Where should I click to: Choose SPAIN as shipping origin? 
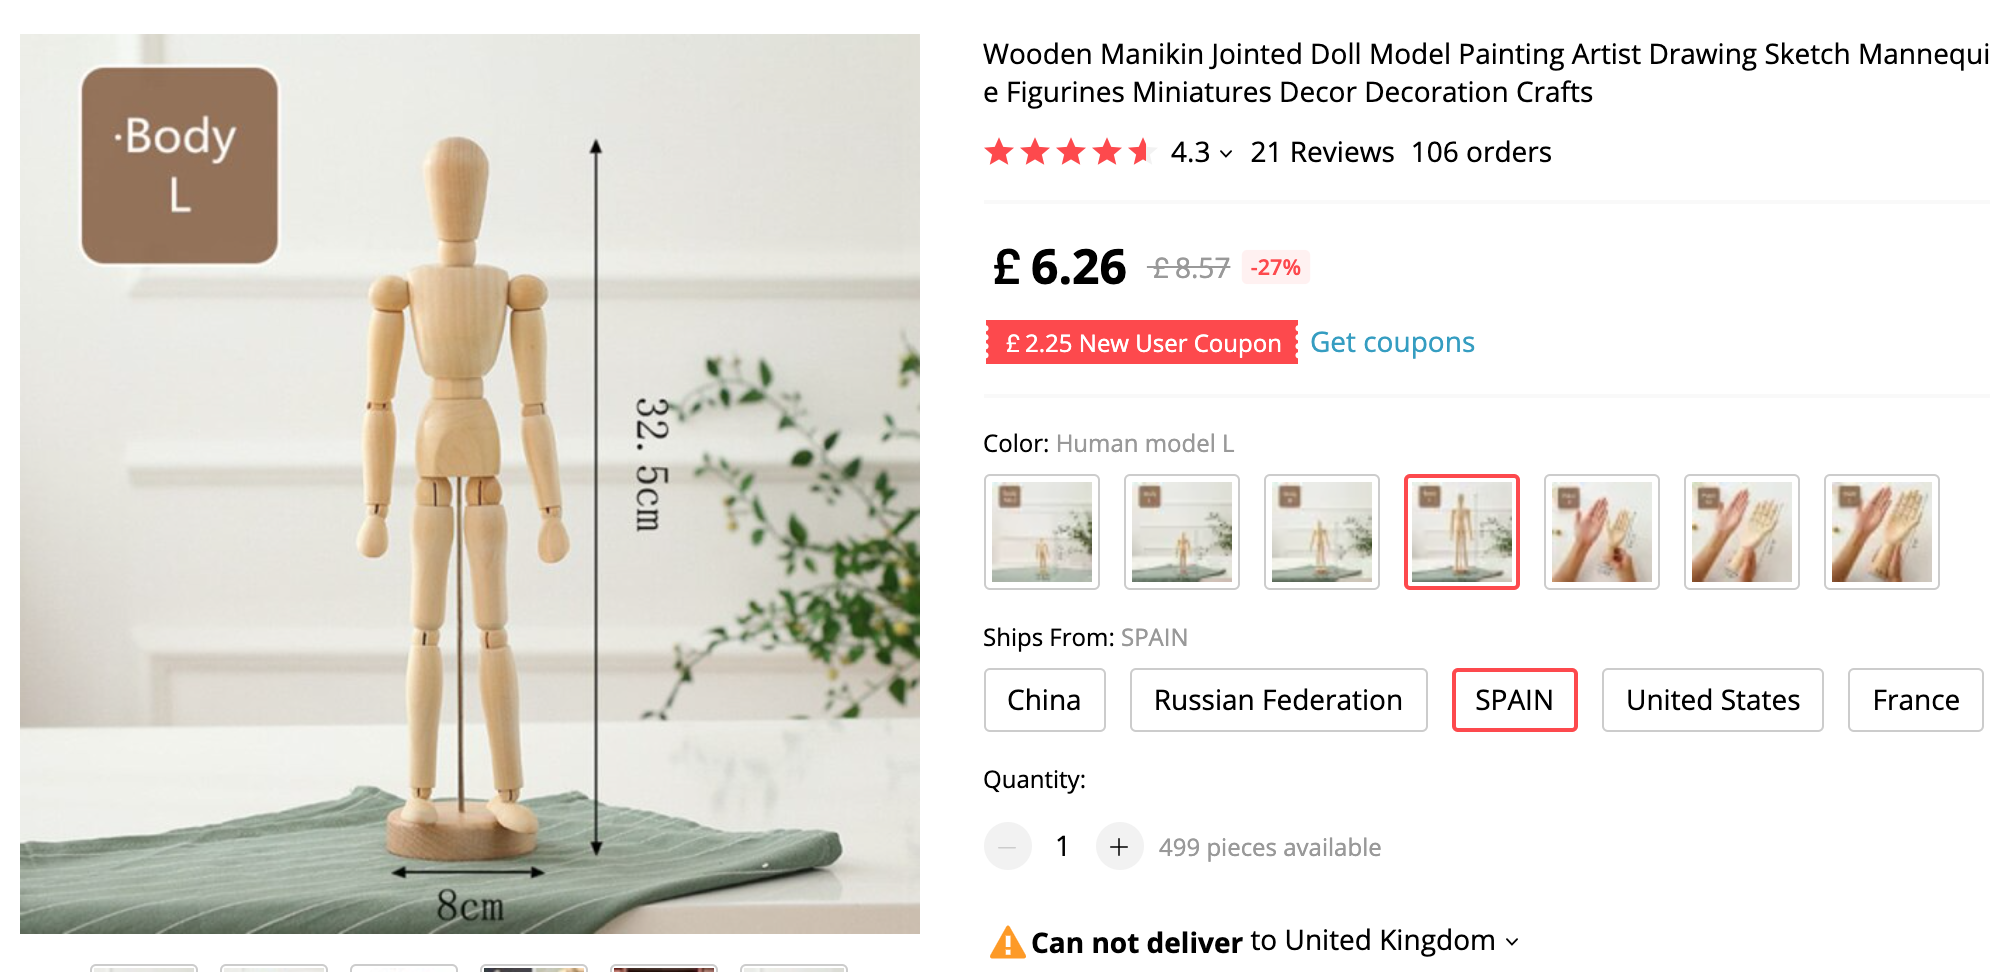tap(1514, 700)
